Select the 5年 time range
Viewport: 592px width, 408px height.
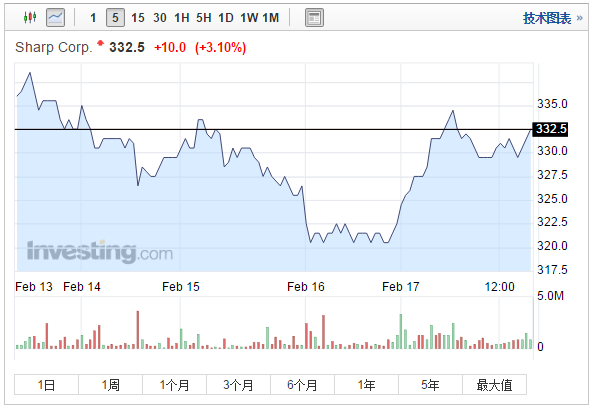coord(430,385)
